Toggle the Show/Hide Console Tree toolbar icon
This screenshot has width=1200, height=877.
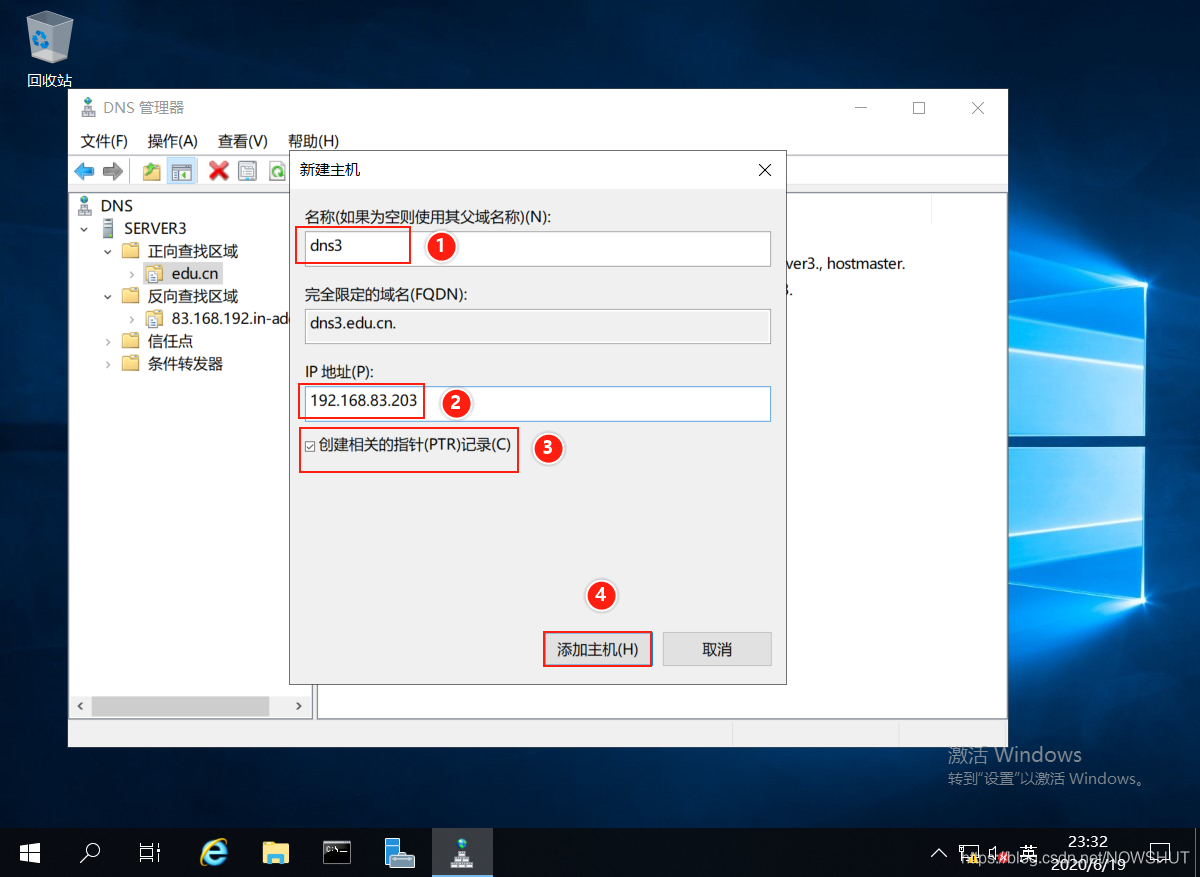[181, 172]
